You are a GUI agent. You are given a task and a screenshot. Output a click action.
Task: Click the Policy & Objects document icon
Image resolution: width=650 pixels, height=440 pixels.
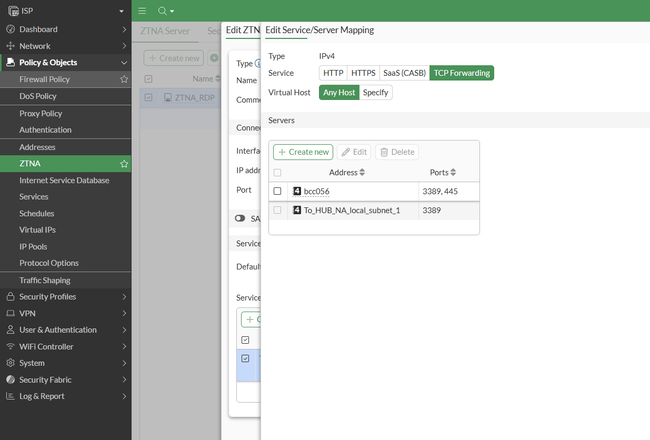point(10,62)
